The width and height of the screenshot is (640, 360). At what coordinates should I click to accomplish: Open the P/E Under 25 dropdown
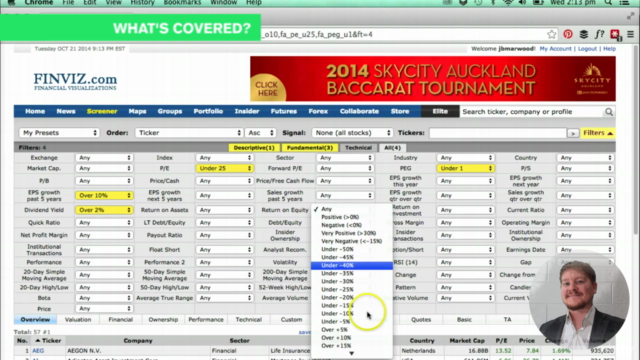224,168
